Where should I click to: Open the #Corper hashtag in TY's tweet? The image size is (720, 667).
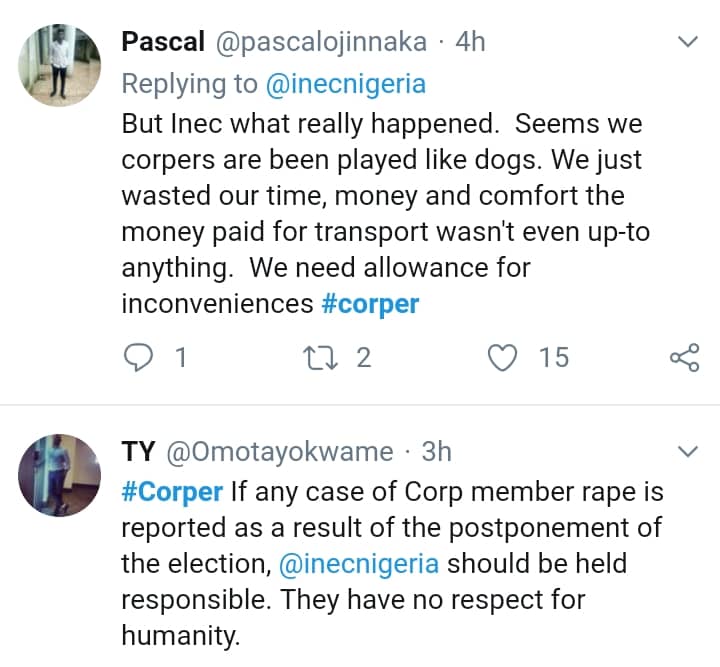(172, 493)
